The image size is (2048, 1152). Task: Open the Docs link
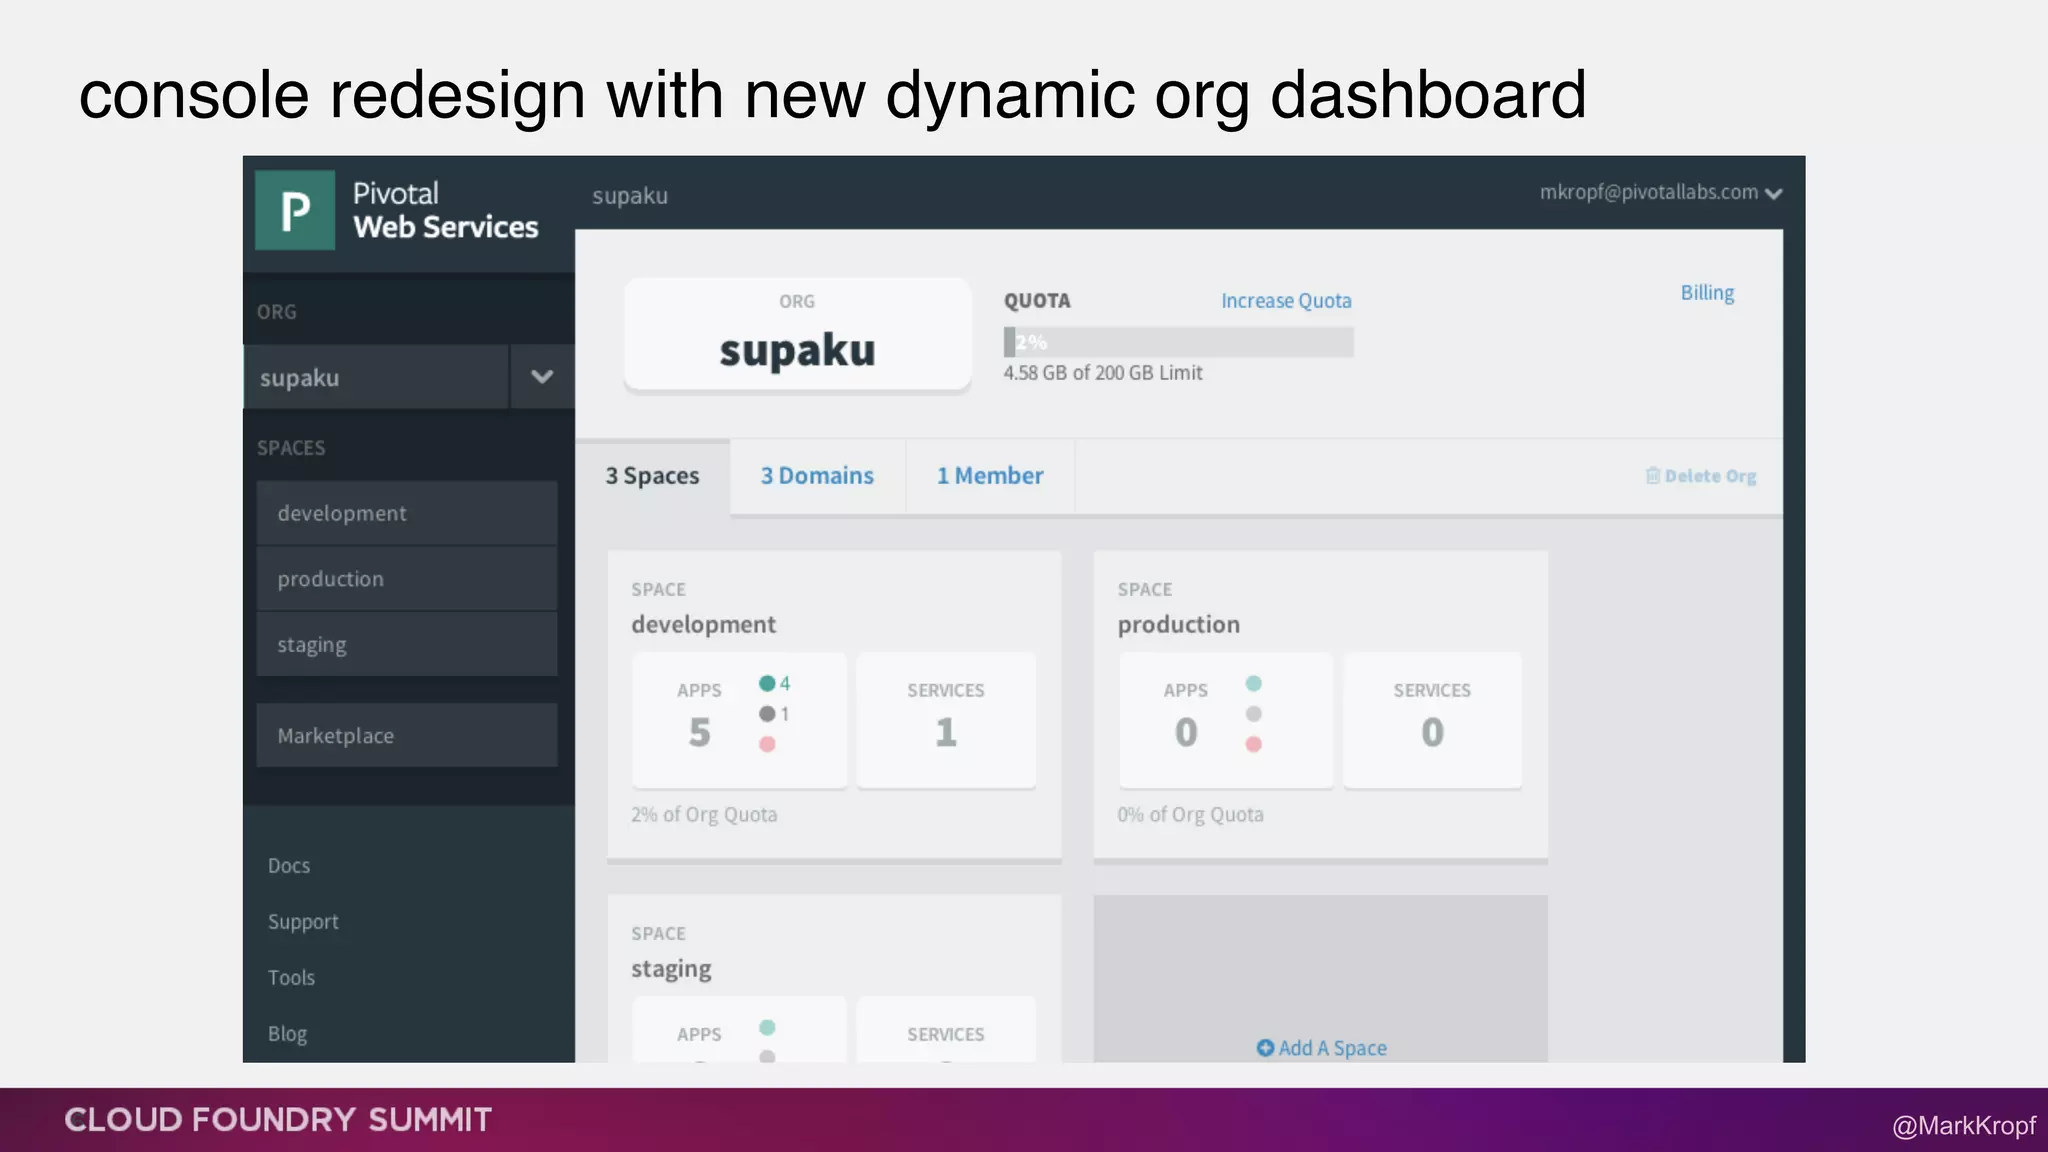pyautogui.click(x=289, y=866)
